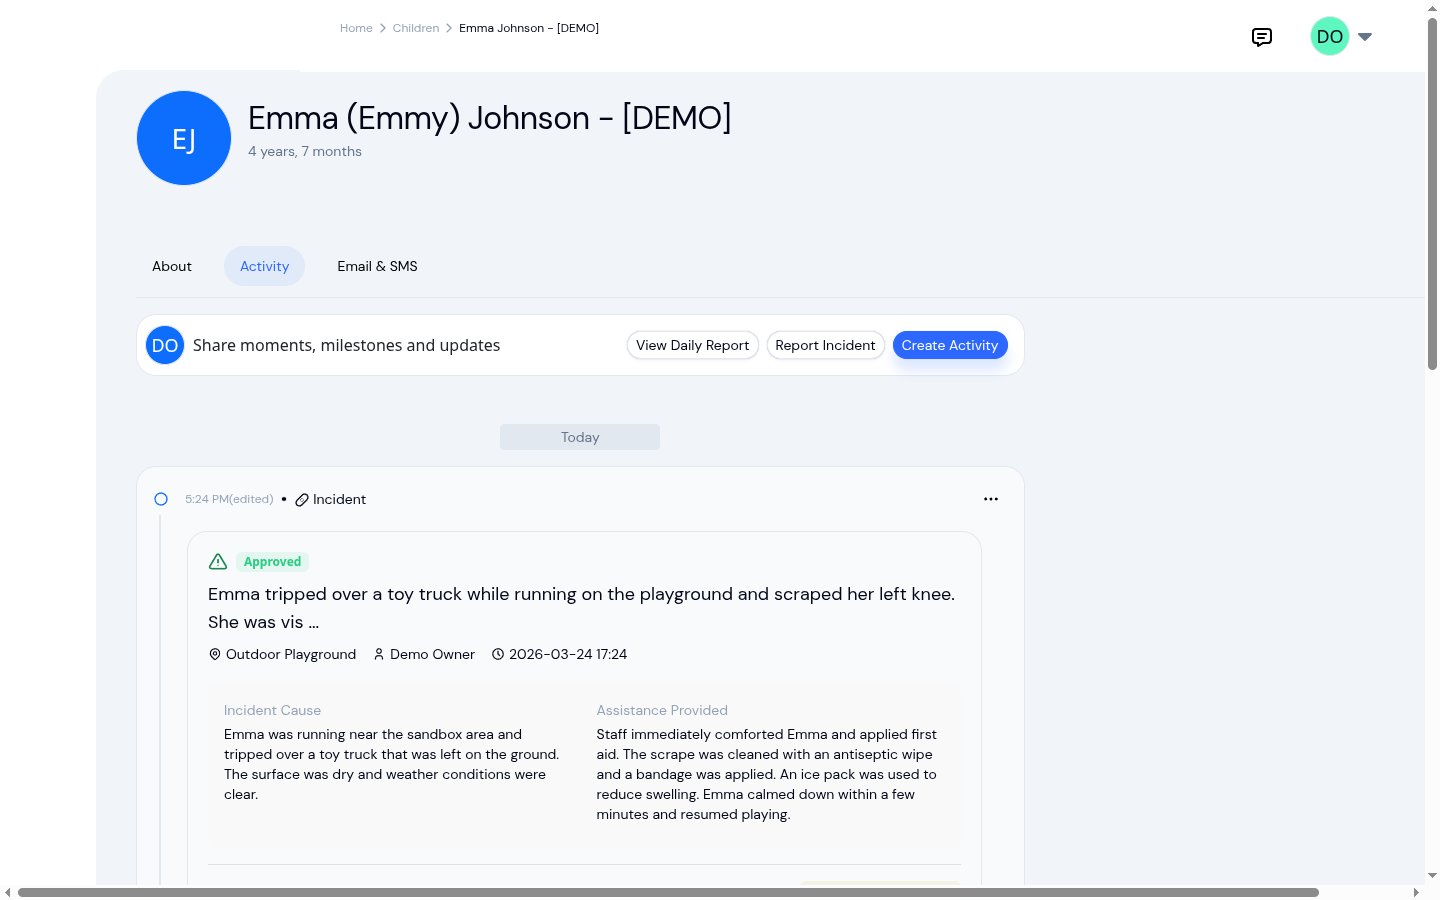Click the EJ profile avatar circle

(184, 138)
